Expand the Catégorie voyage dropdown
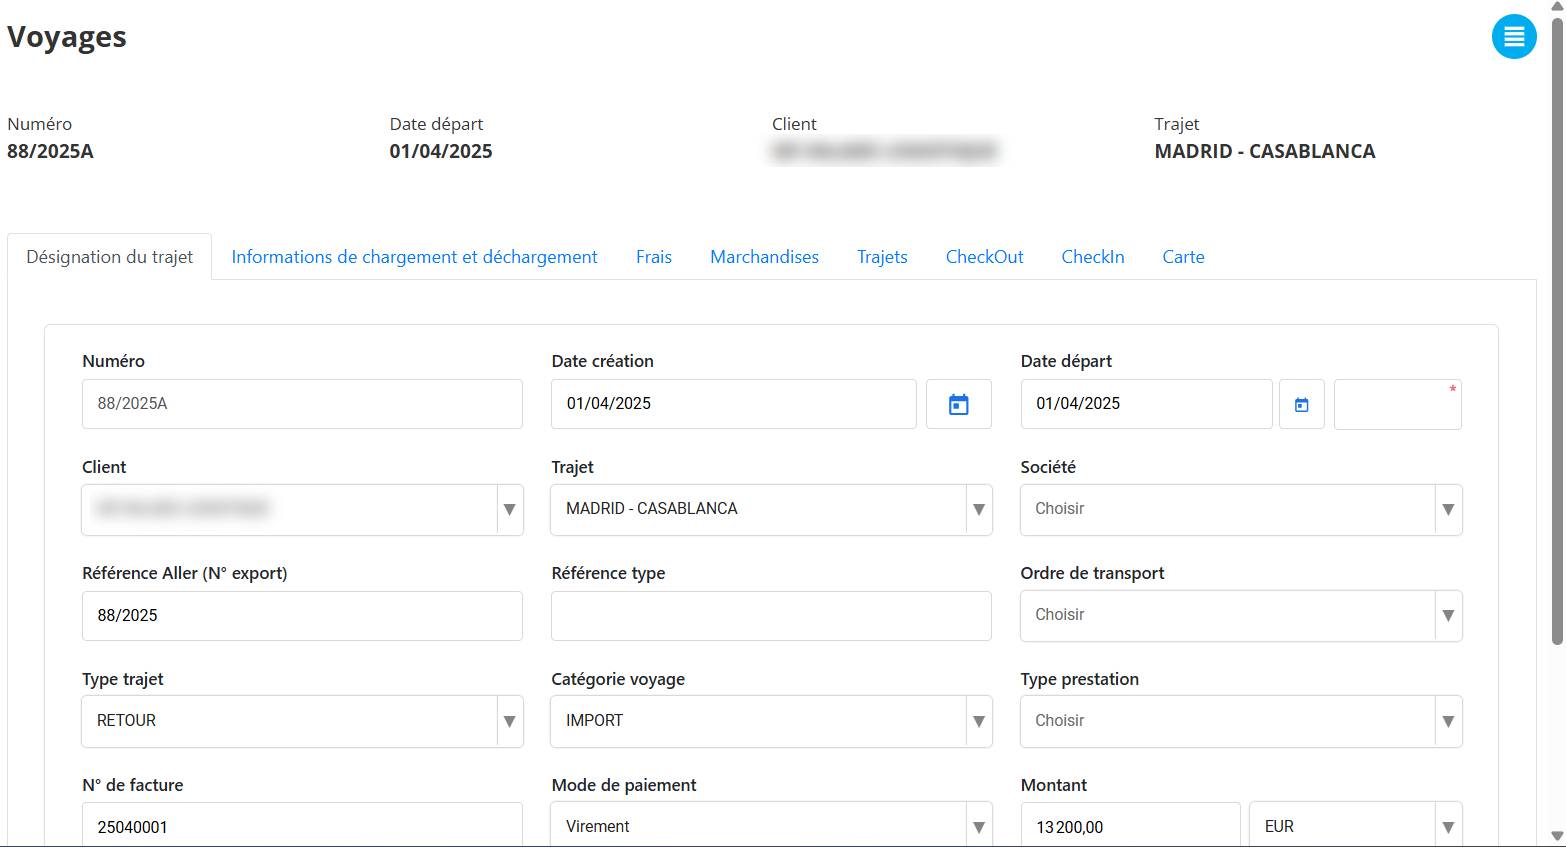The height and width of the screenshot is (847, 1566). tap(771, 721)
